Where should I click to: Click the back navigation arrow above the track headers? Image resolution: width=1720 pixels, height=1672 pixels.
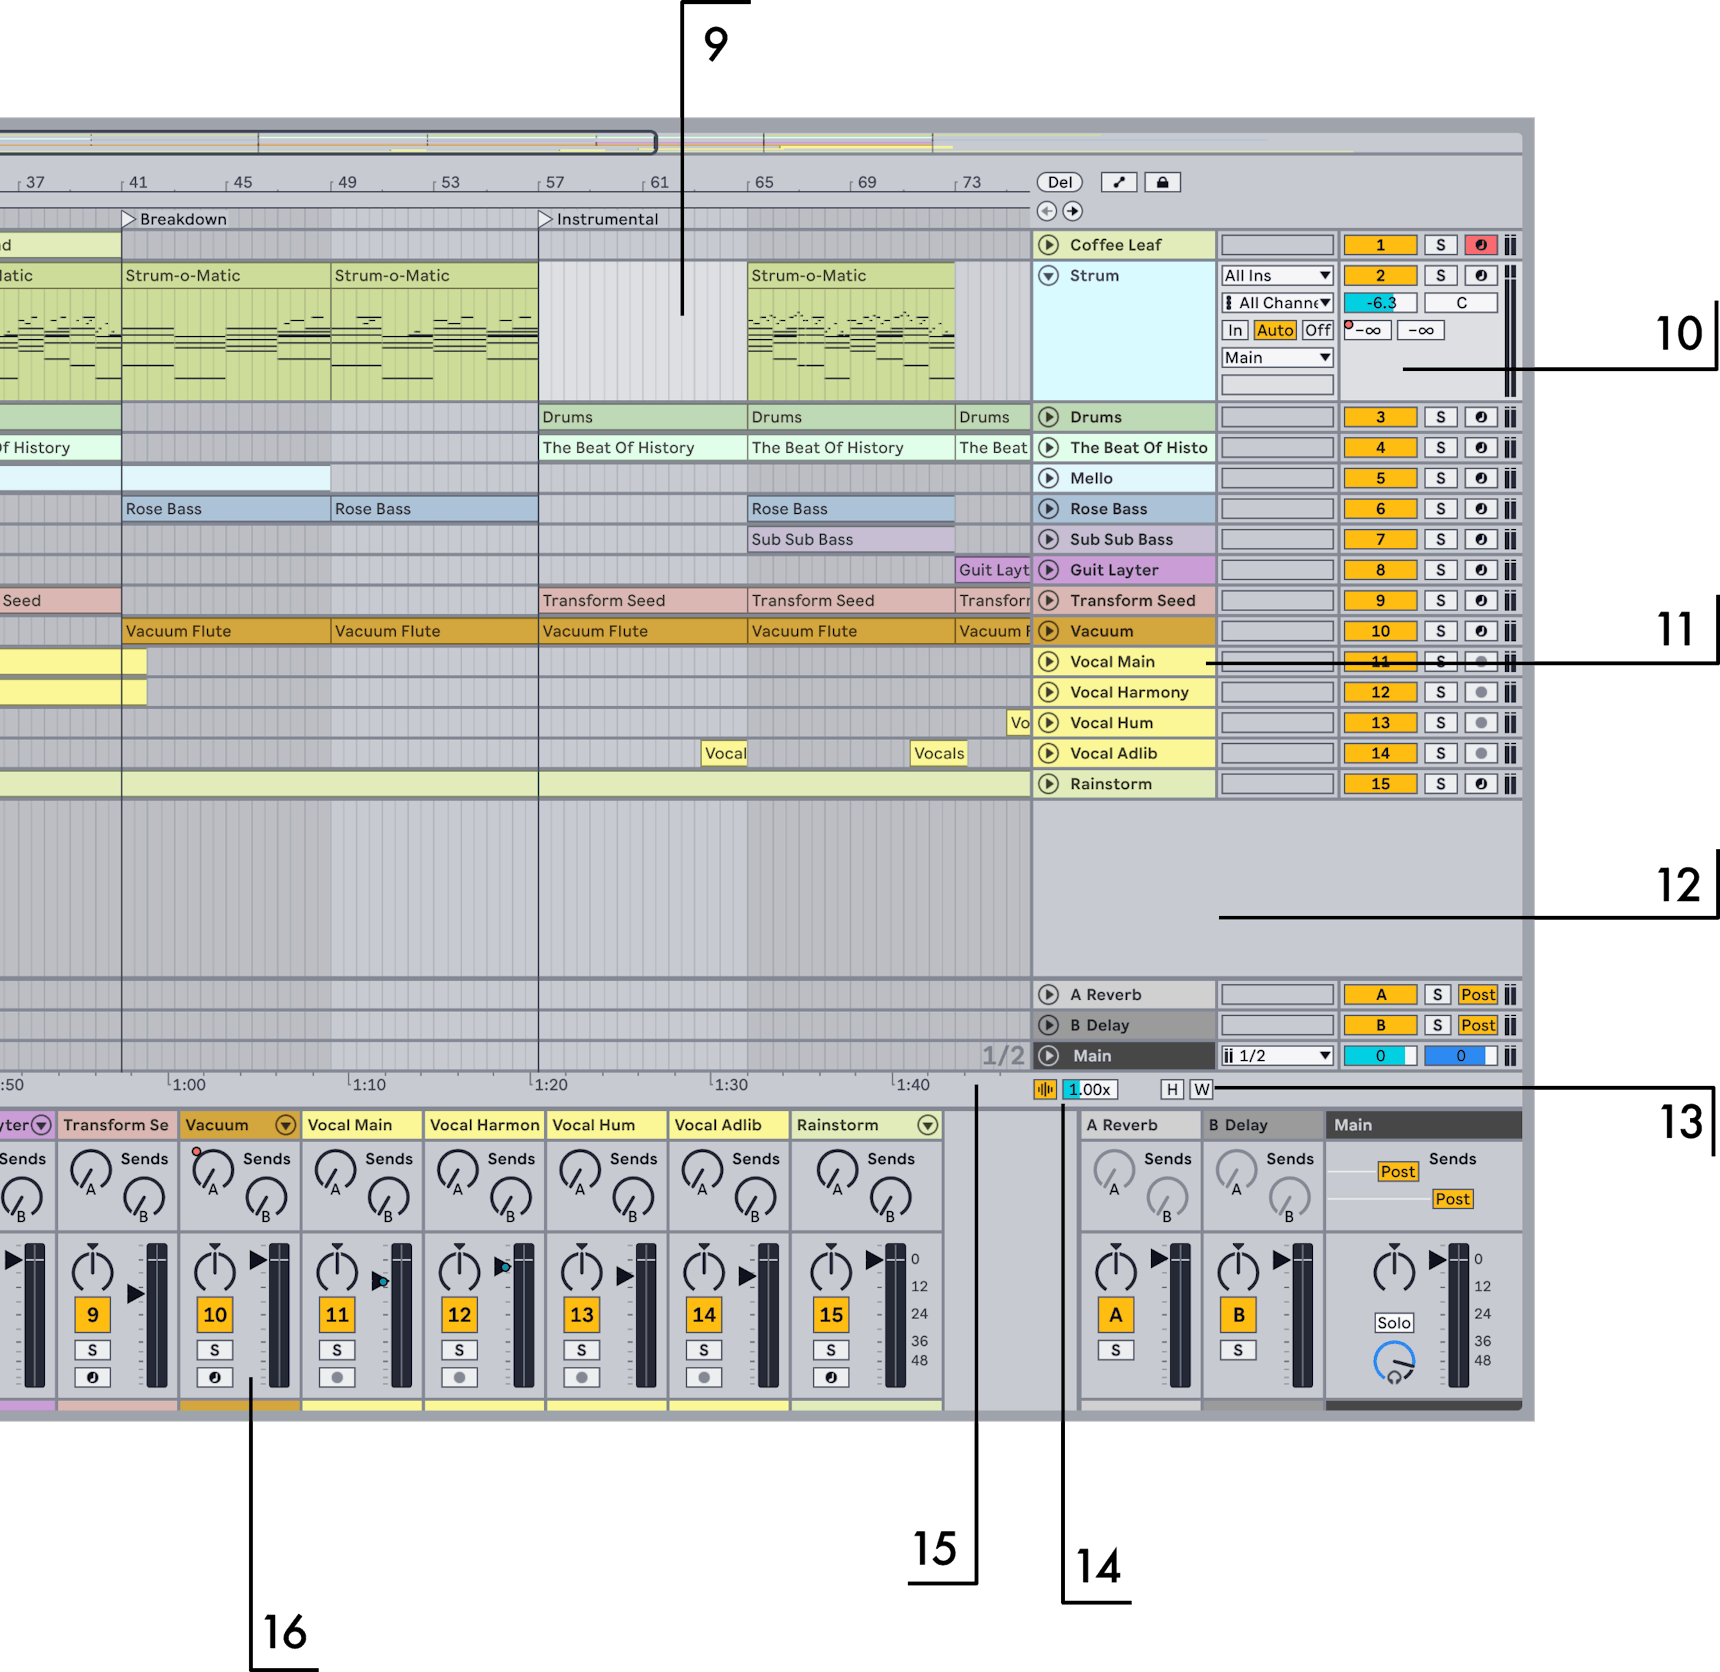1047,212
